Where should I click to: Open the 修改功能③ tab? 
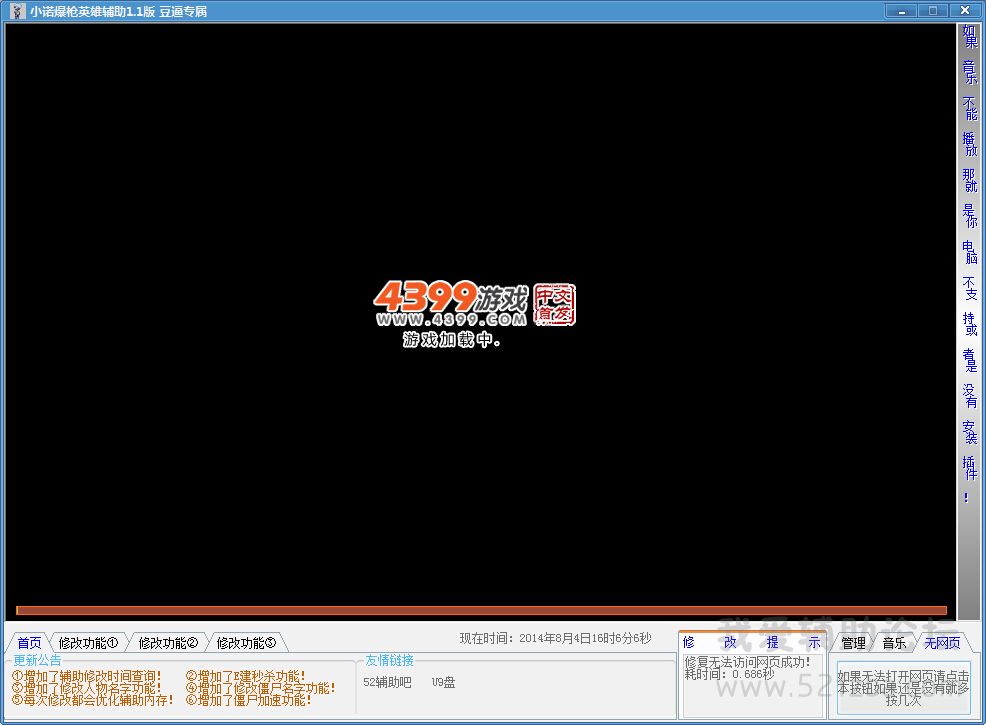(x=246, y=643)
